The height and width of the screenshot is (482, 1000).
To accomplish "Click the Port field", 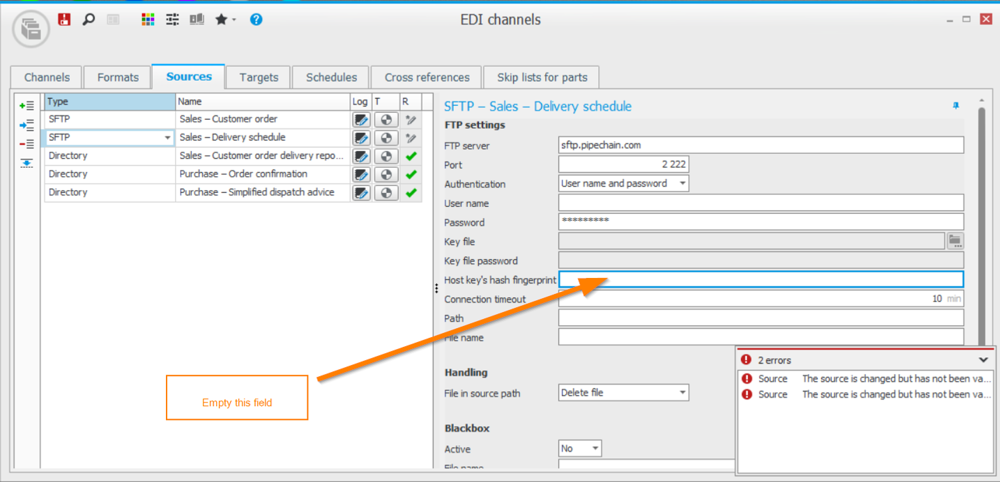I will tap(623, 164).
